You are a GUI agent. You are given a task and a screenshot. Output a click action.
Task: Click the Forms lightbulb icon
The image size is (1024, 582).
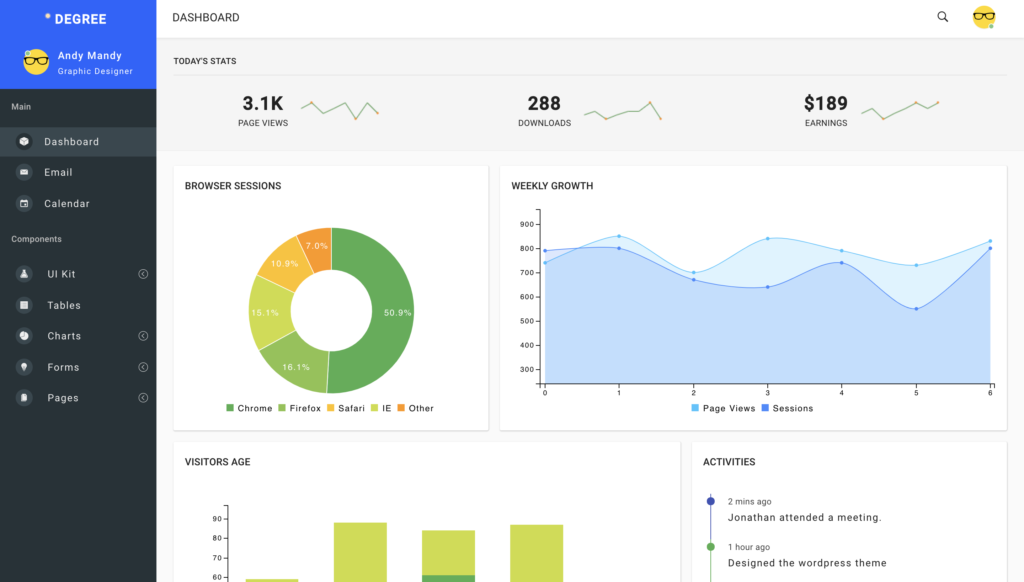pos(24,367)
